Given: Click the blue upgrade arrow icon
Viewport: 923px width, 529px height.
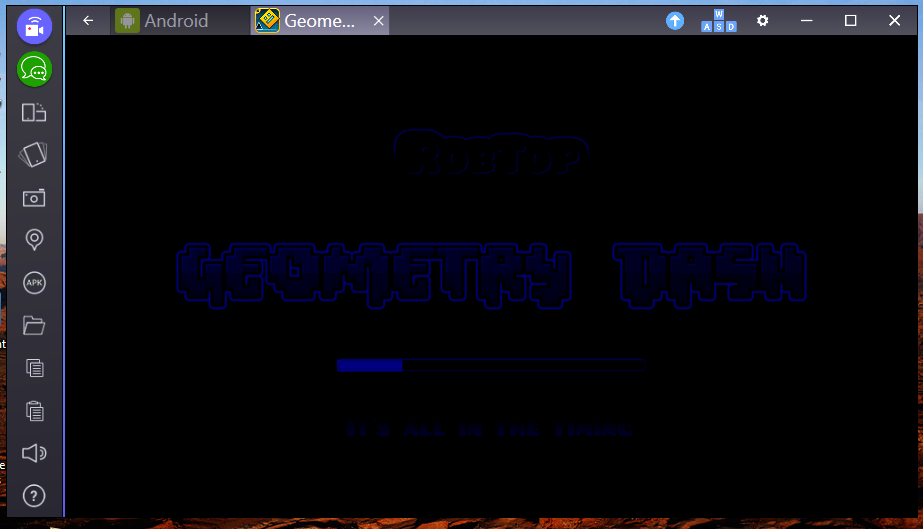Looking at the screenshot, I should tap(675, 21).
